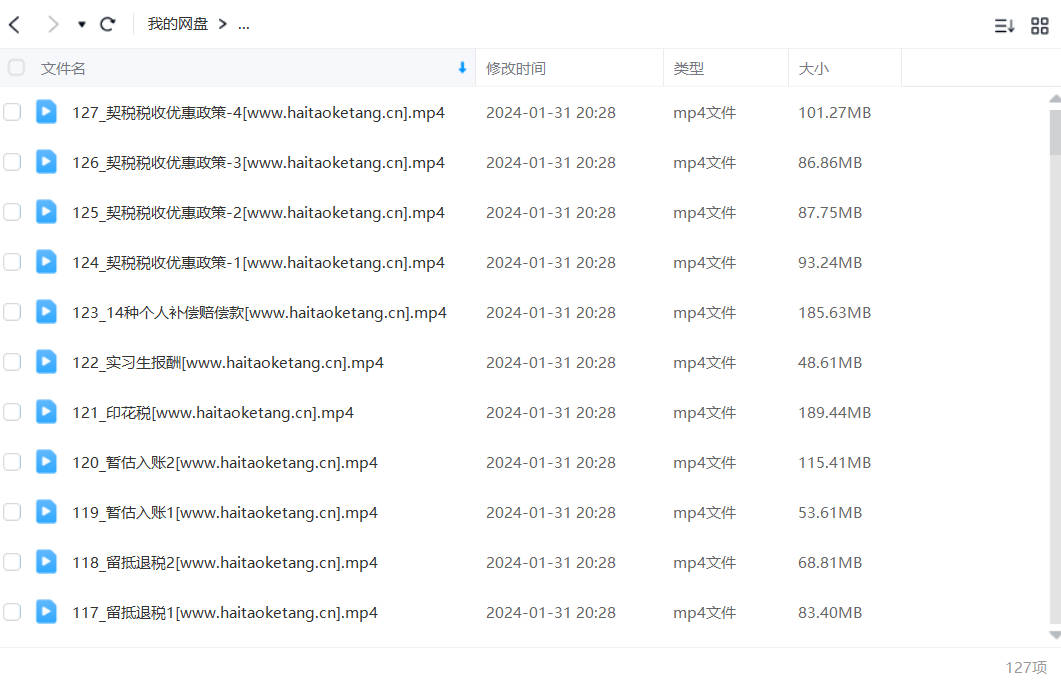Select file name 124_契税税收优惠政策-1 mp4

258,262
